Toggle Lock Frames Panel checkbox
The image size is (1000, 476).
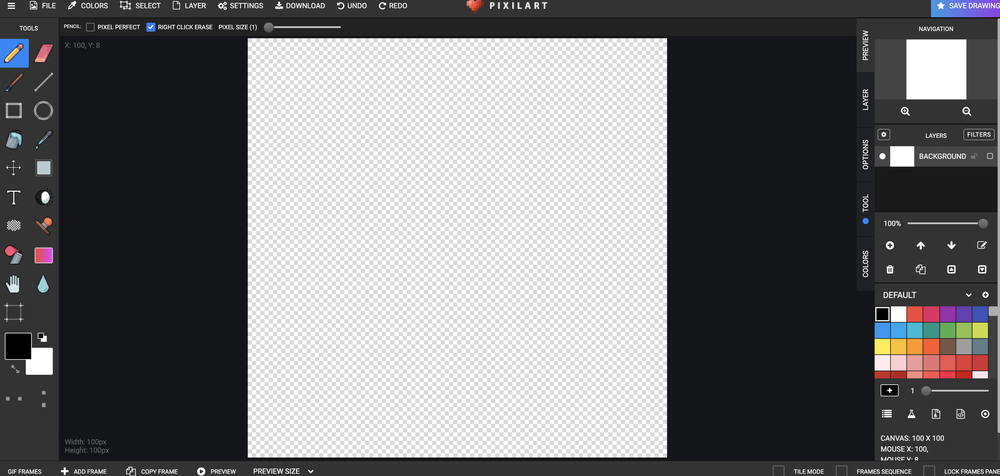pos(929,471)
